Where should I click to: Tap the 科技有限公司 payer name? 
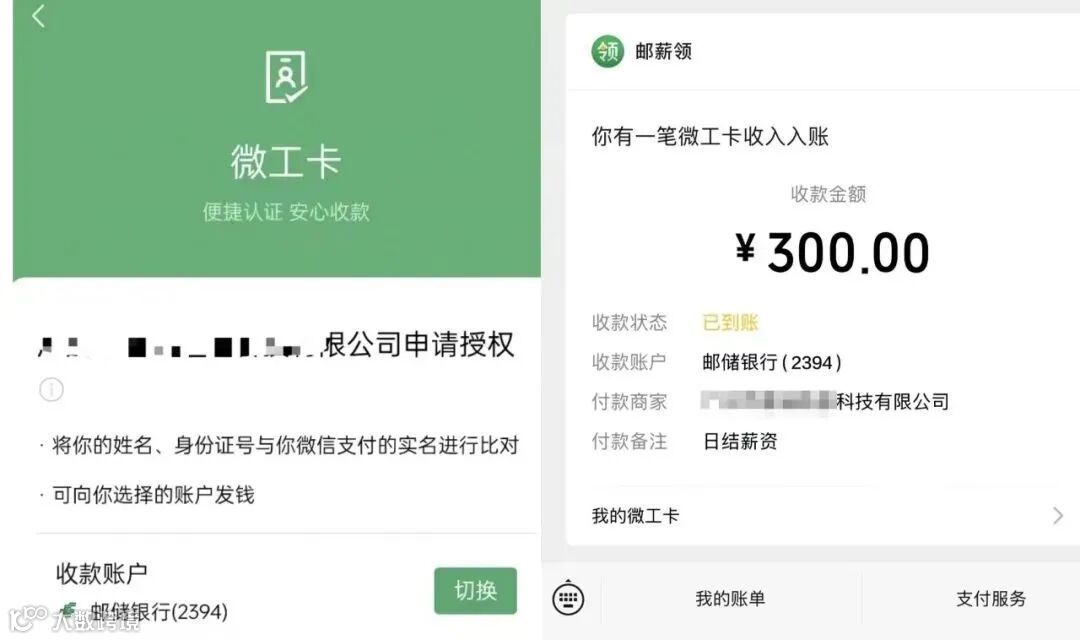coord(893,401)
